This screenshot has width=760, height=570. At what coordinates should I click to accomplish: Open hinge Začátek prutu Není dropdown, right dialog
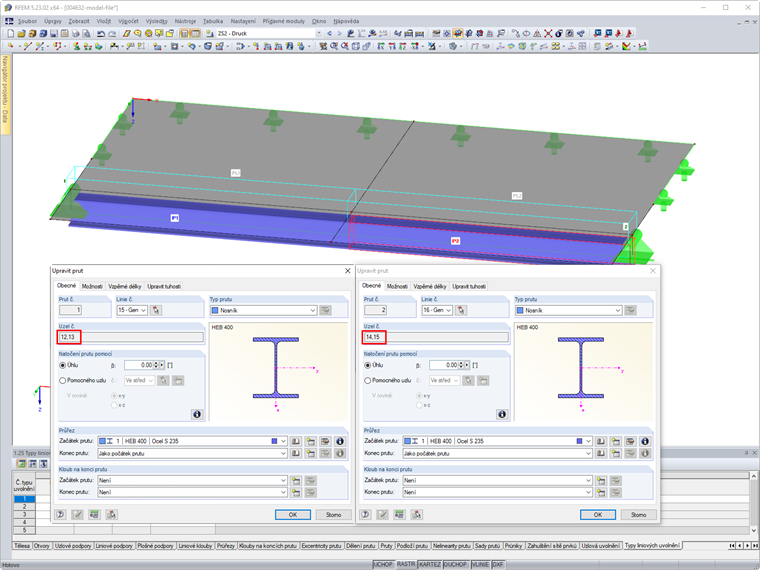coord(588,480)
